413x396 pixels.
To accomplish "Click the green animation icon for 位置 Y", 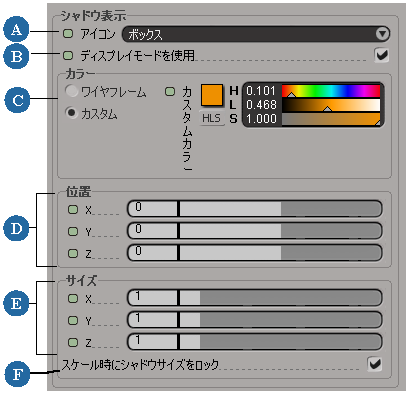I will pos(73,231).
